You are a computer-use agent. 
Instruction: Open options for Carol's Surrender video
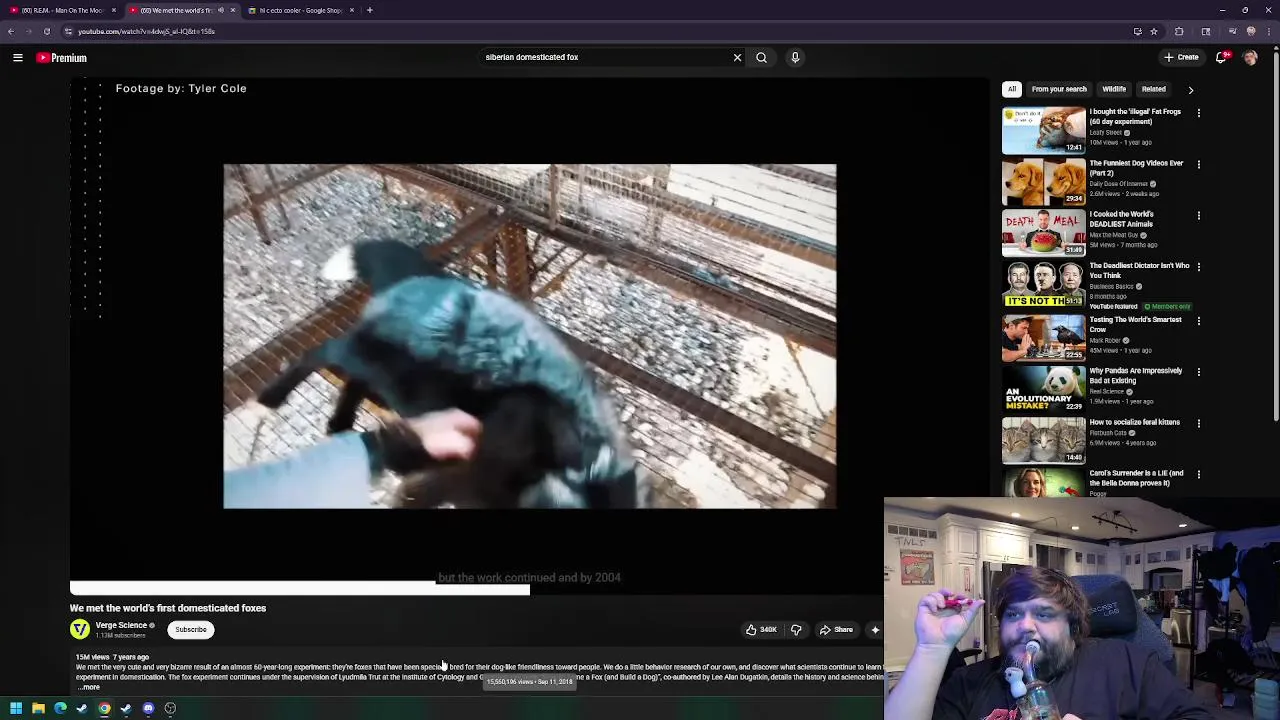[1199, 474]
